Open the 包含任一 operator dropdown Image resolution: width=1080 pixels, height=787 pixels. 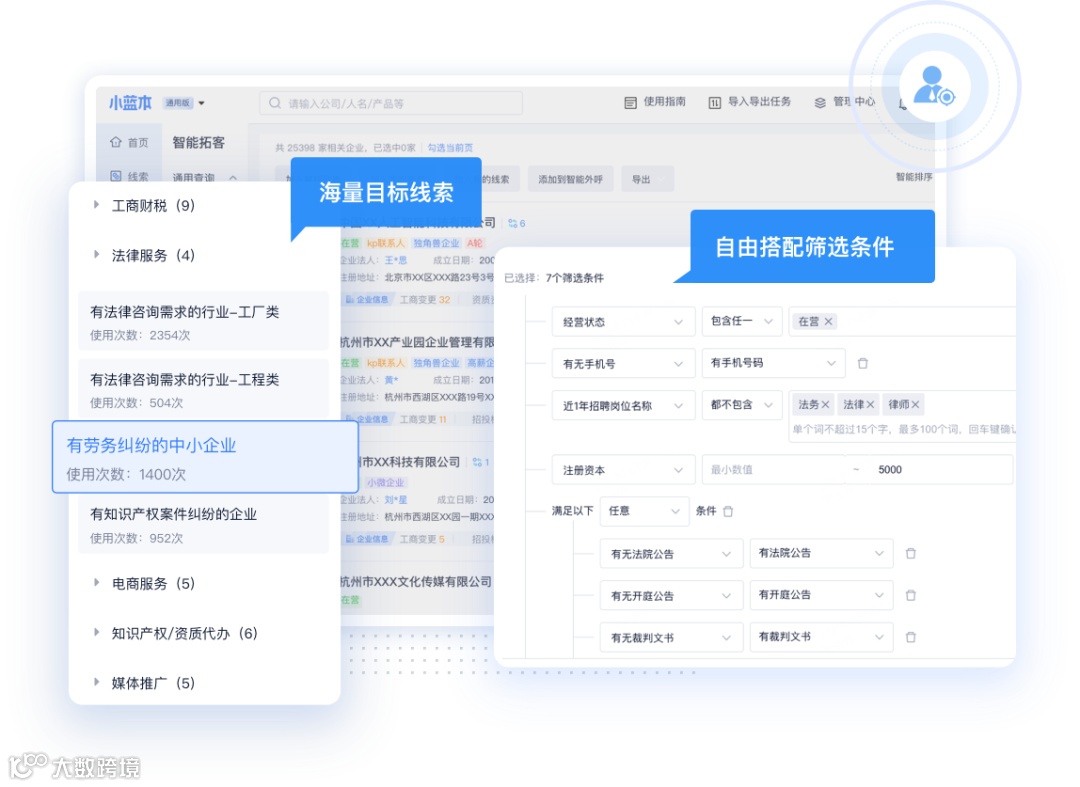click(742, 321)
